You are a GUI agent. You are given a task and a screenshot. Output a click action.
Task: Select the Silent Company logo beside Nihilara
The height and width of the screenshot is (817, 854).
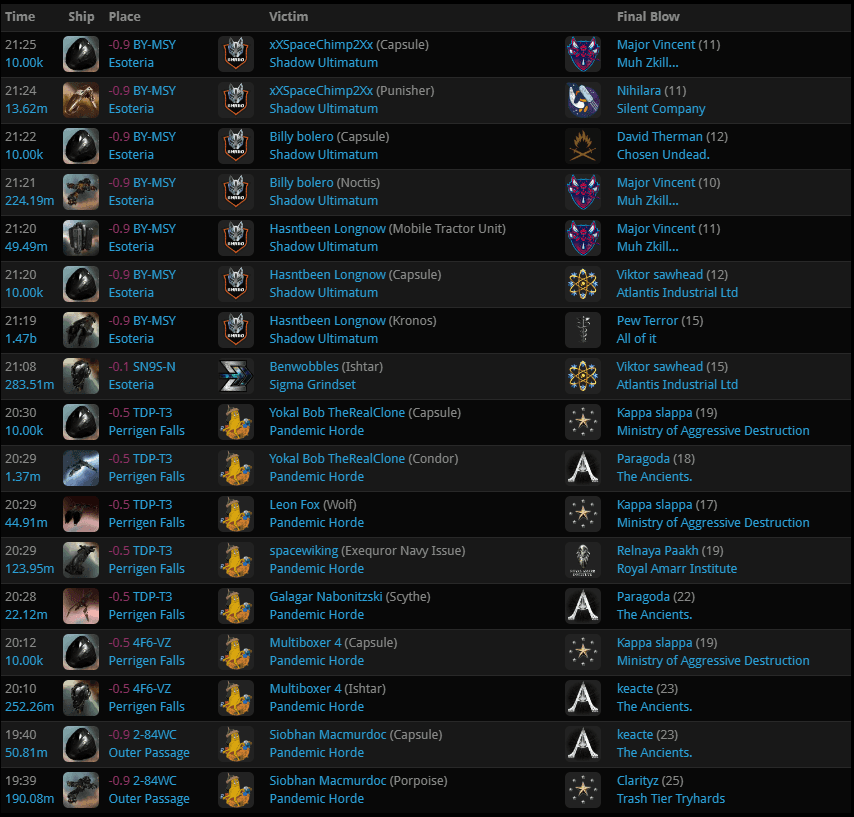coord(583,100)
